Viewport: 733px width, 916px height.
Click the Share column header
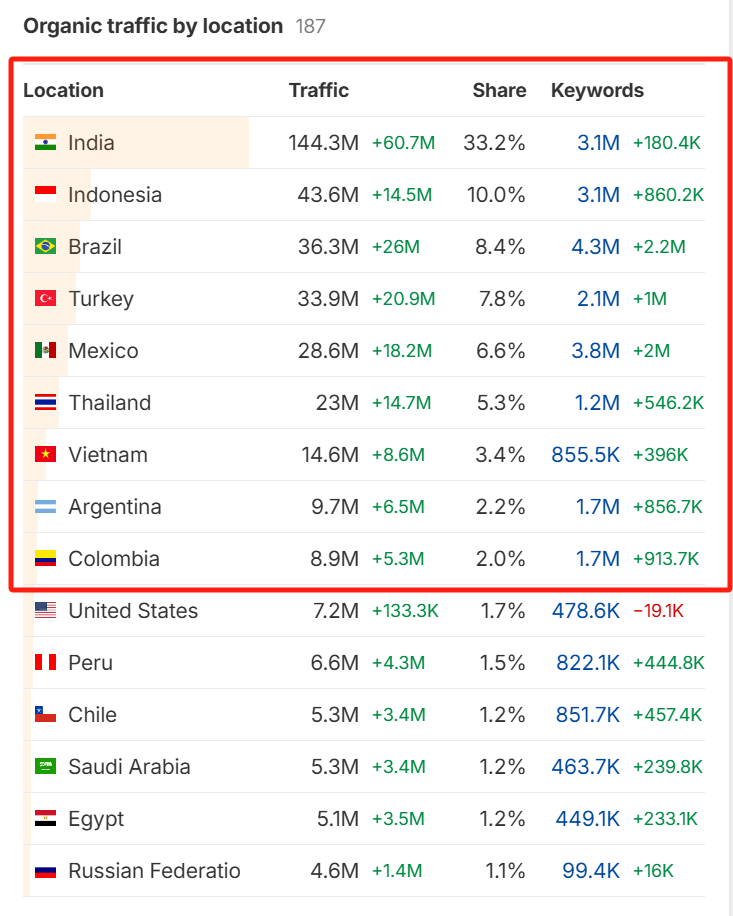pos(499,90)
